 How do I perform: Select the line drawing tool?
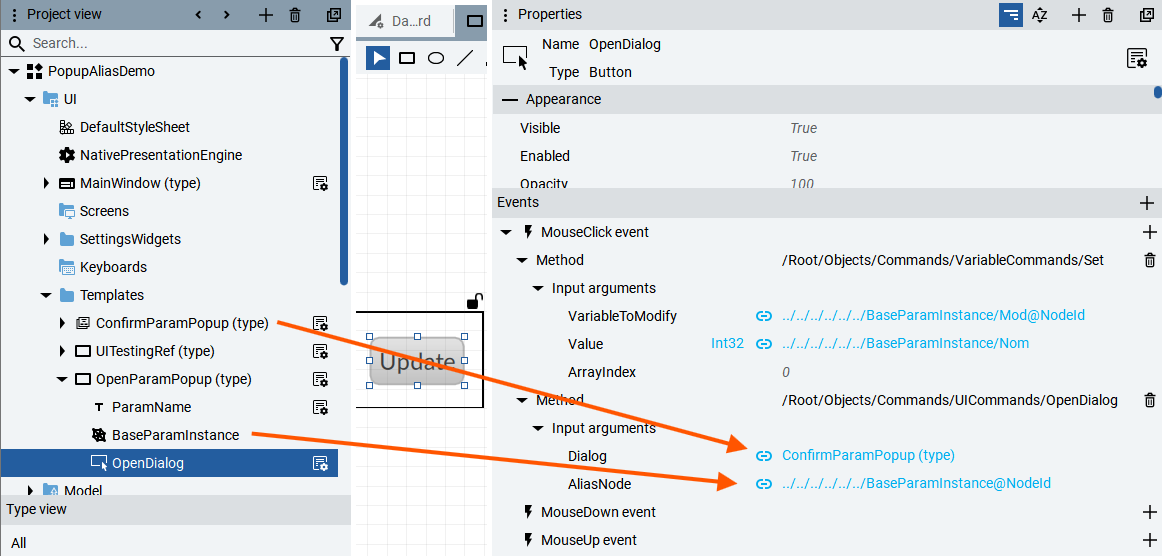click(465, 58)
